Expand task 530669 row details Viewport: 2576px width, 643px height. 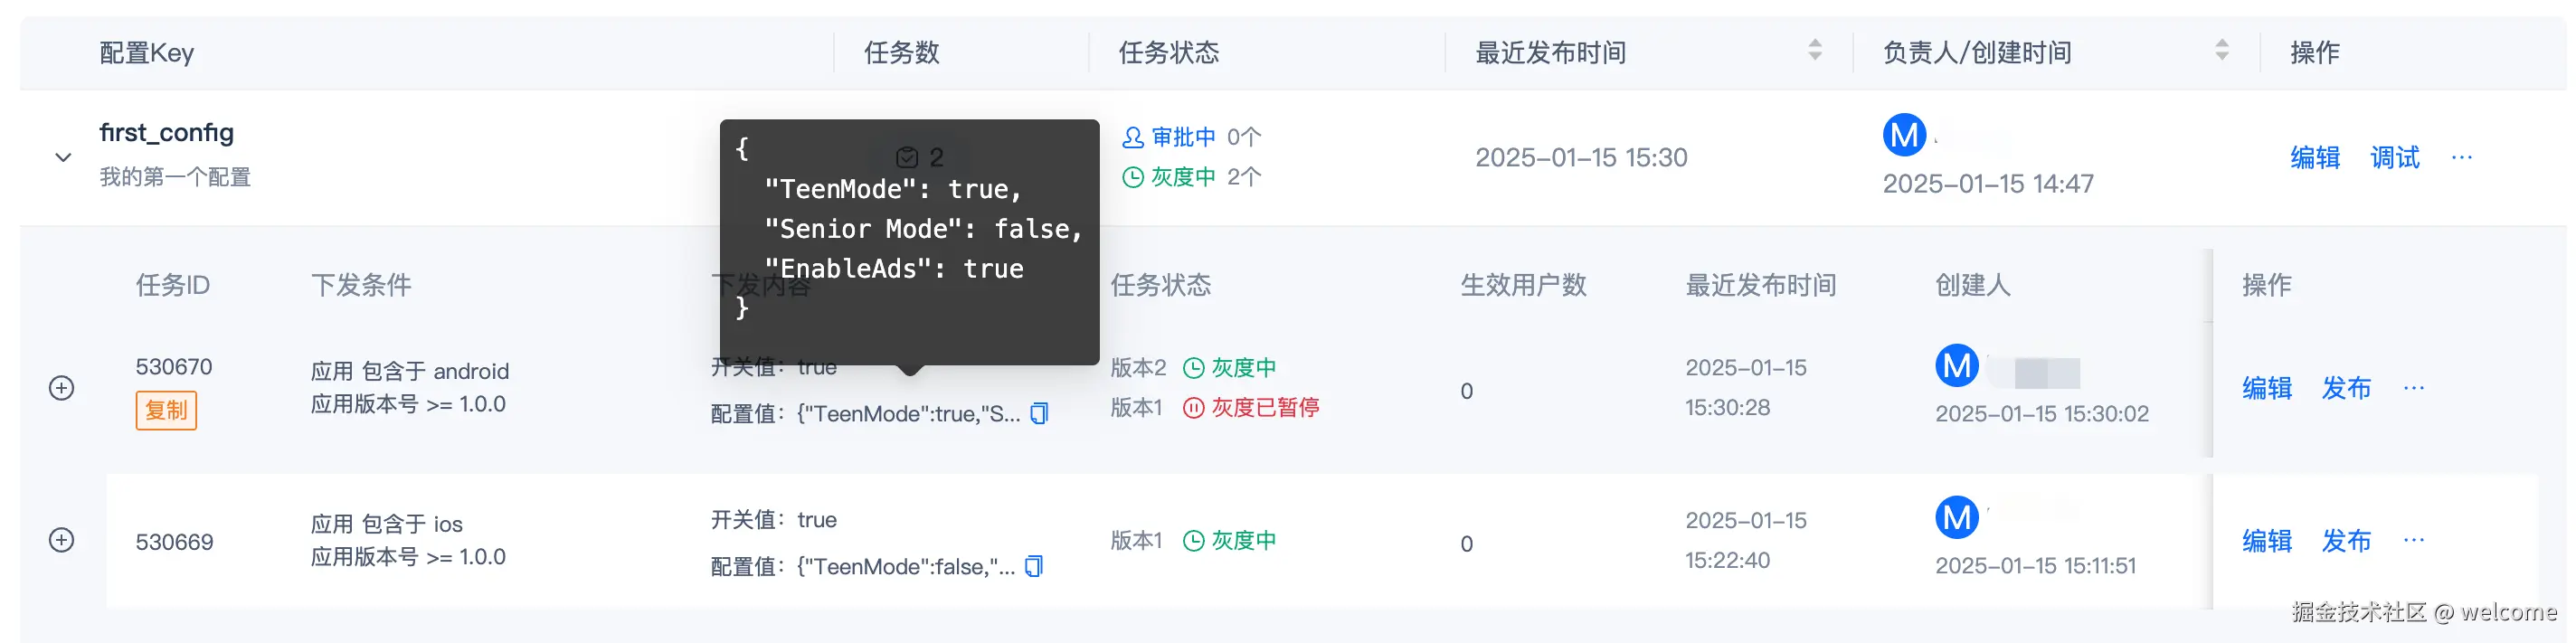coord(62,540)
